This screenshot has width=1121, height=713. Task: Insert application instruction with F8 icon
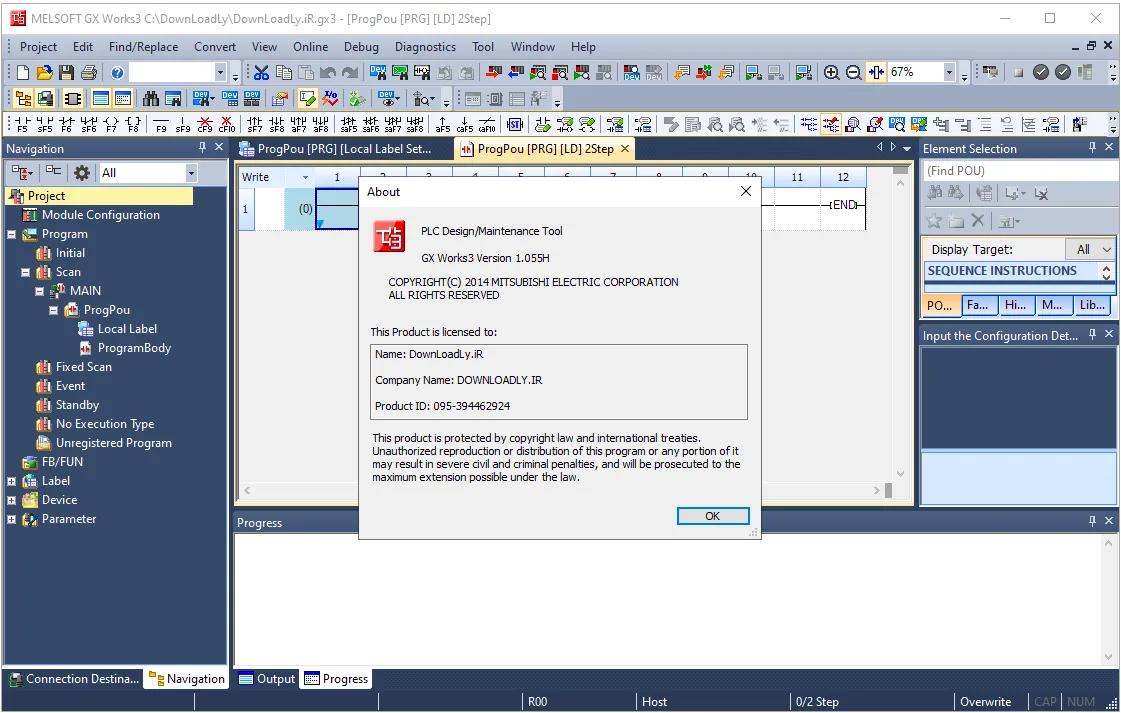tap(133, 124)
